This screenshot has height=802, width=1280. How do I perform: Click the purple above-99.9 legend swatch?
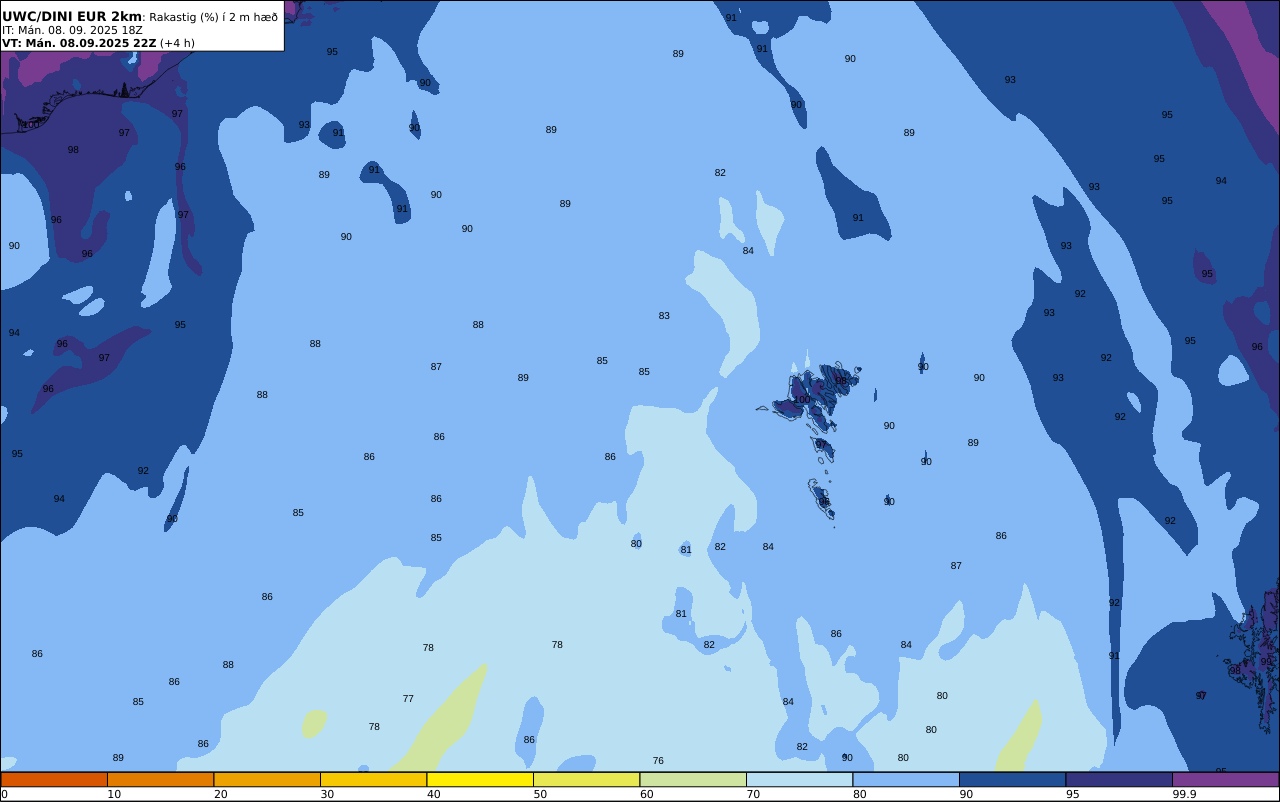1225,779
